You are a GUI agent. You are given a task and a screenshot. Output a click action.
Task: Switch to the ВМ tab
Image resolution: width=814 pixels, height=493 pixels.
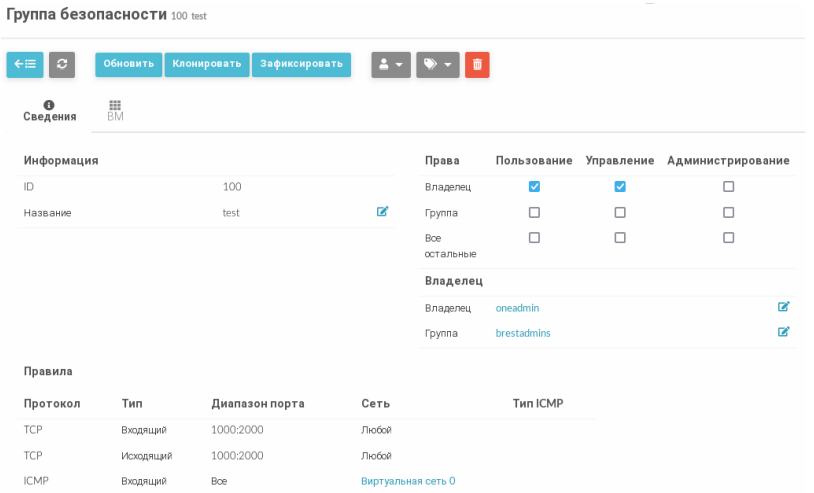[x=115, y=110]
